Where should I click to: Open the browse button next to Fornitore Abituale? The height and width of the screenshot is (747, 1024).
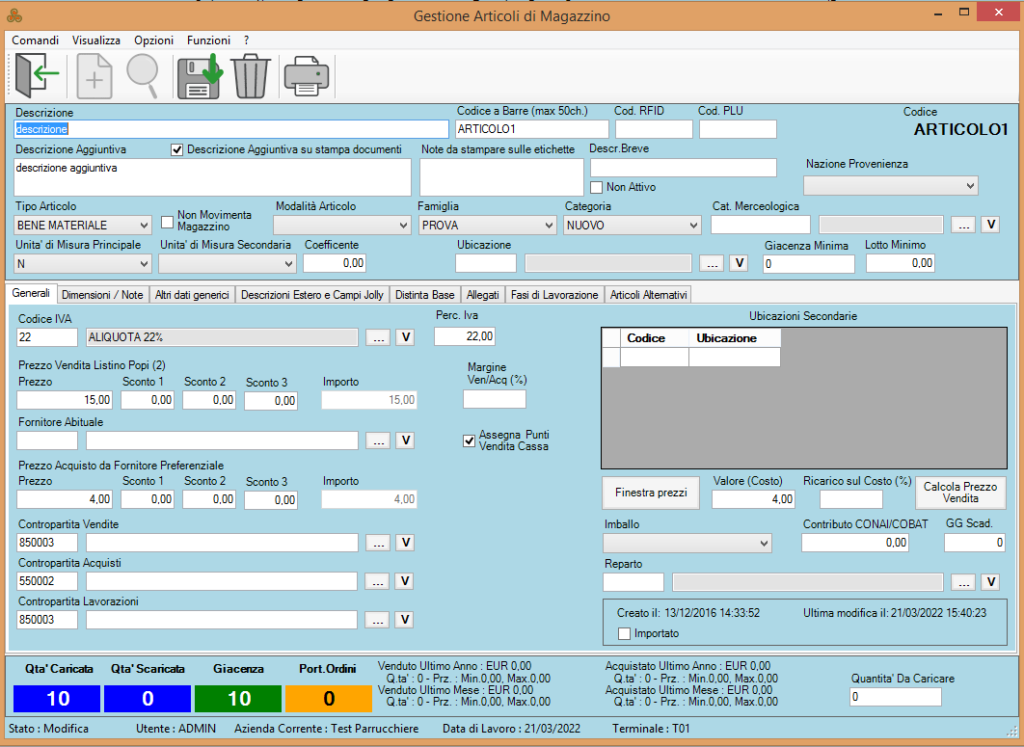click(378, 440)
